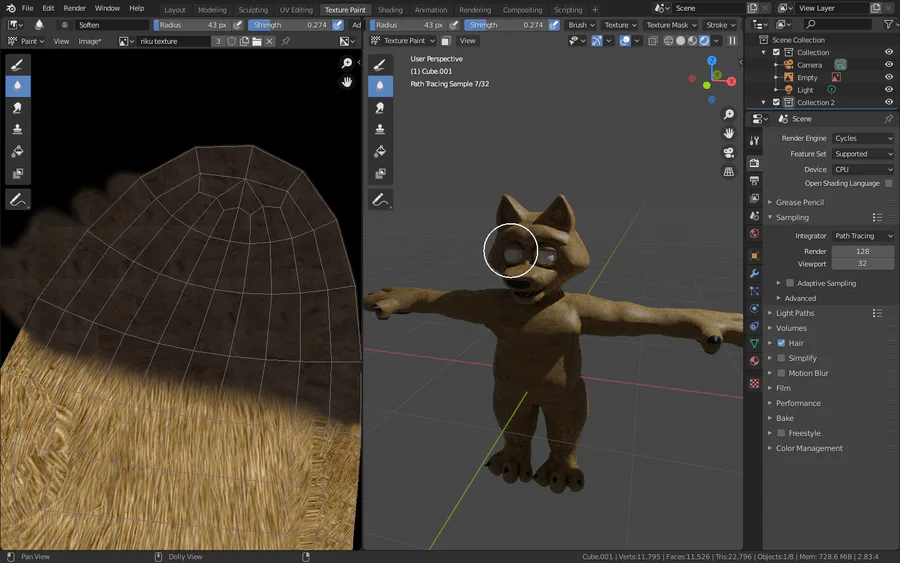Viewport: 900px width, 563px height.
Task: Open the outliner filter funnel
Action: [888, 24]
